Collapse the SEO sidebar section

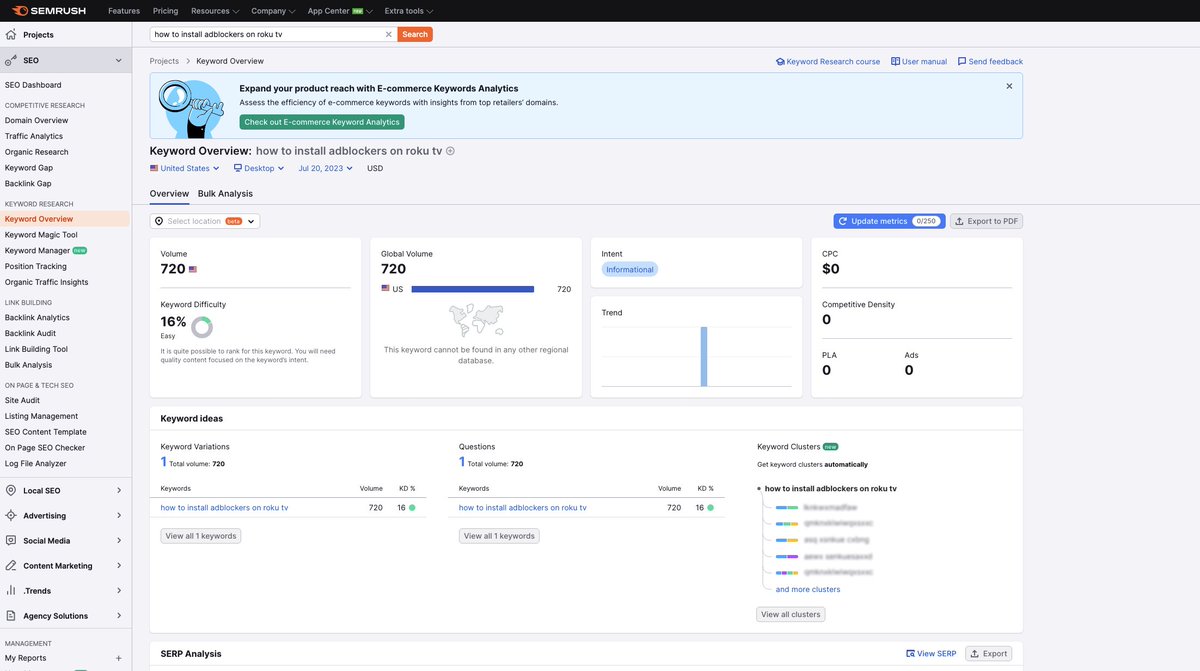pos(118,61)
